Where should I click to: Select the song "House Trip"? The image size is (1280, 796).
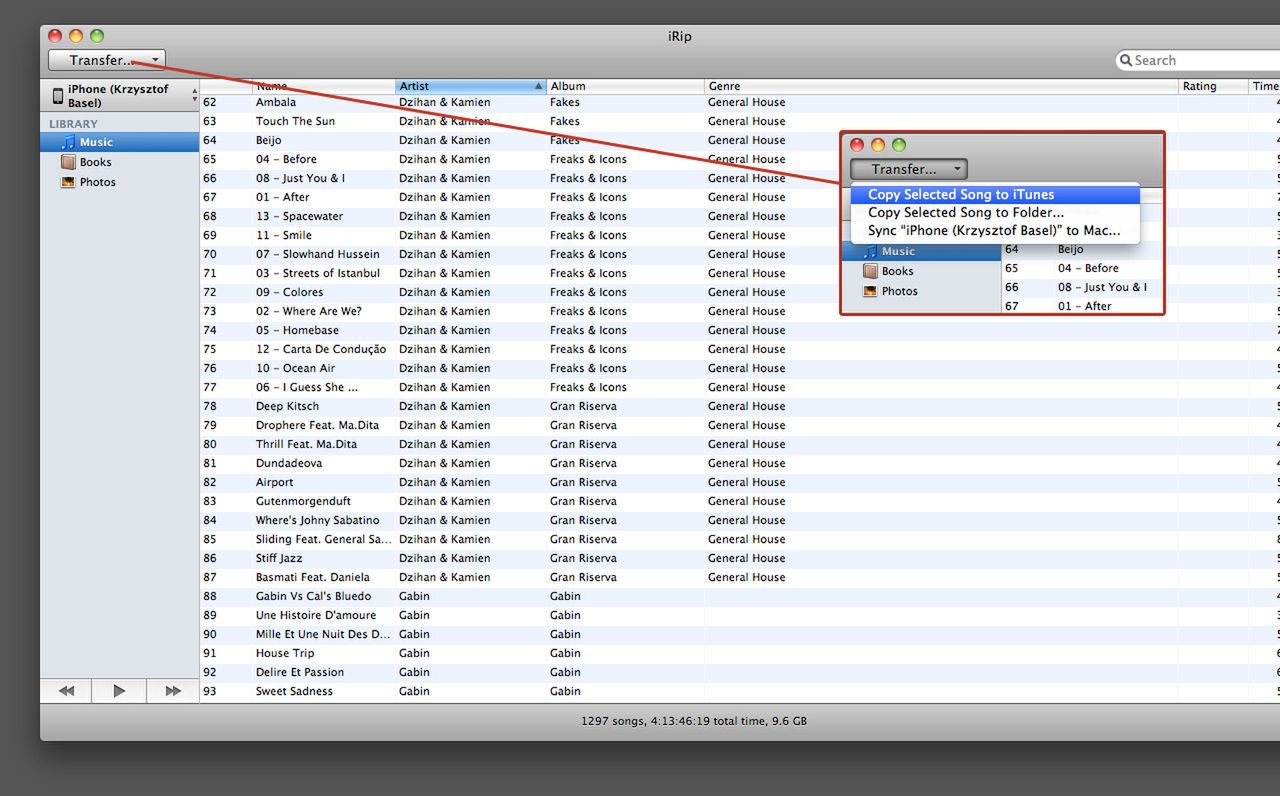click(x=284, y=653)
